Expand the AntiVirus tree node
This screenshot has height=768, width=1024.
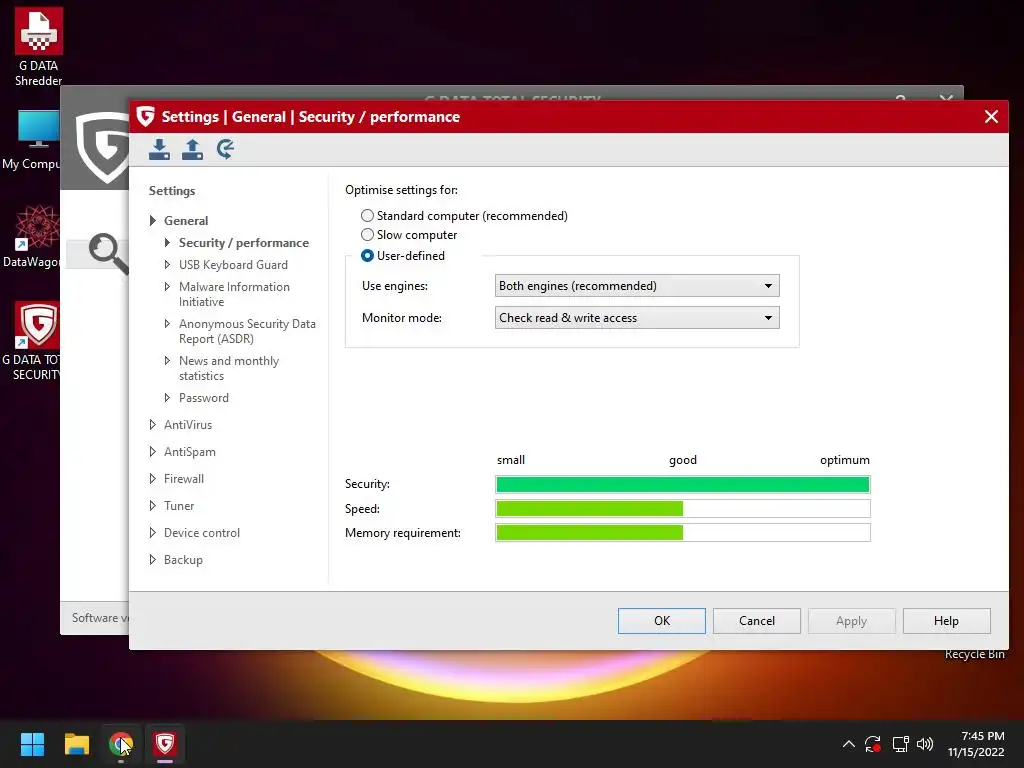pyautogui.click(x=152, y=424)
